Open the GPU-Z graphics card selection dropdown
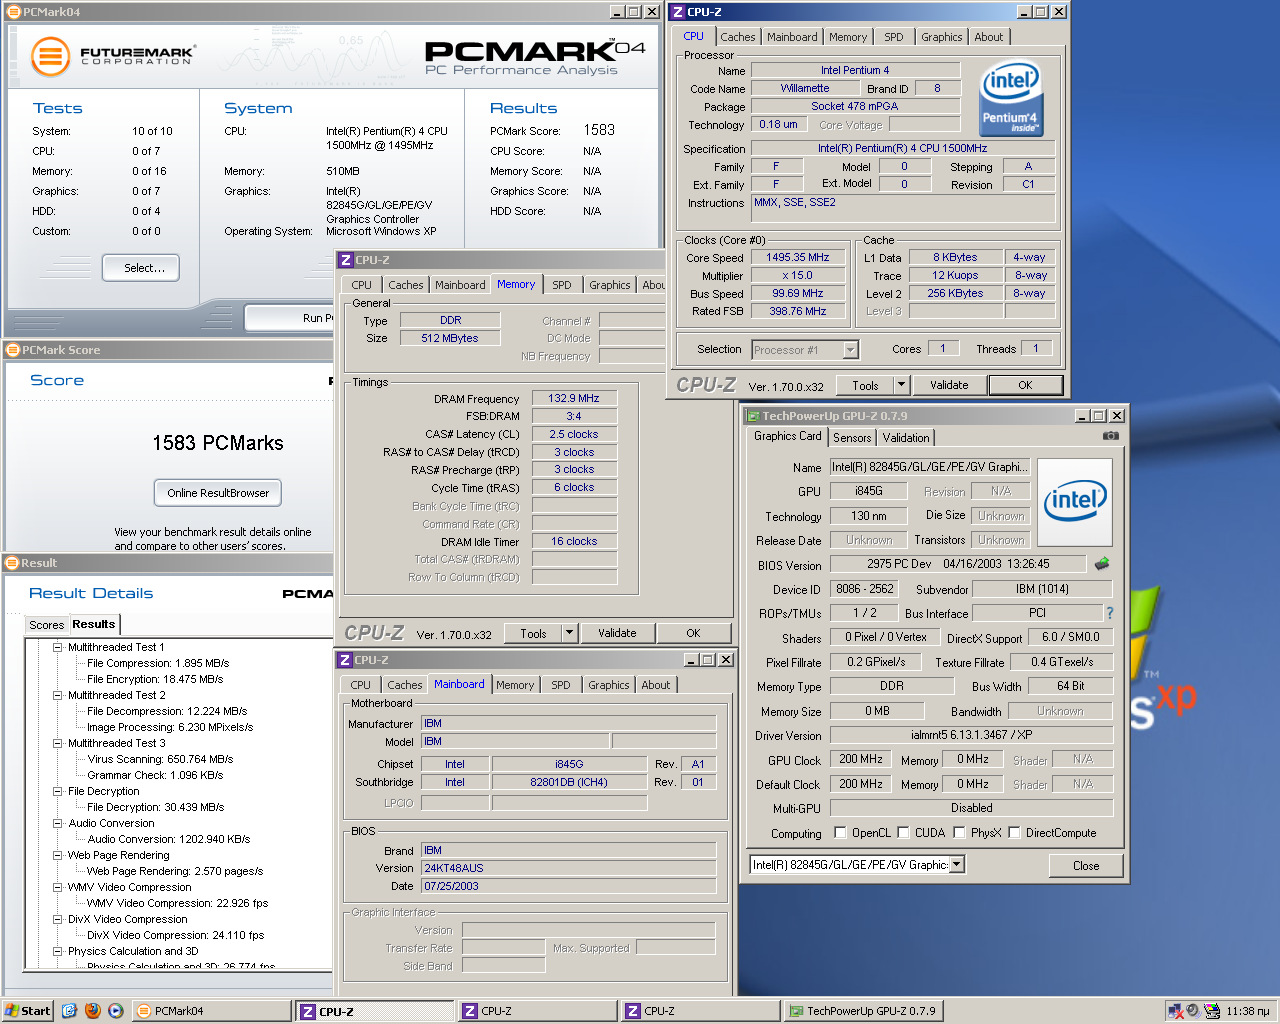This screenshot has height=1024, width=1280. 957,864
